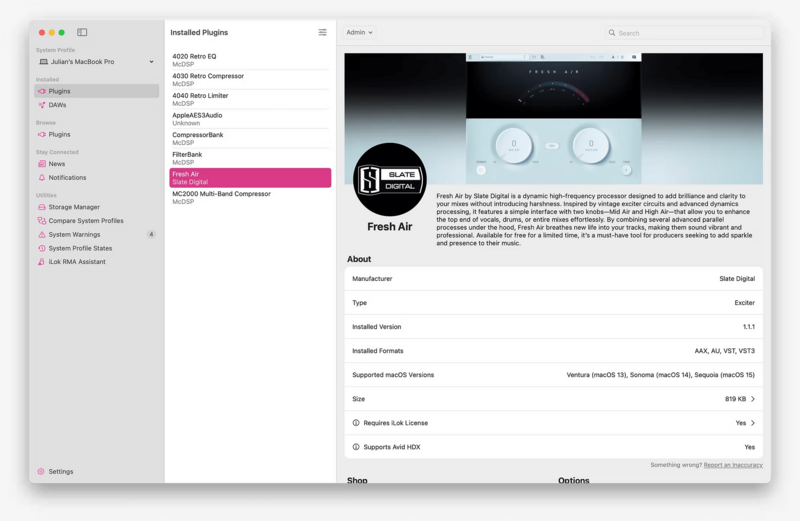Screen dimensions: 800x521
Task: Expand the Requires iLok License chevron
Action: tap(753, 423)
